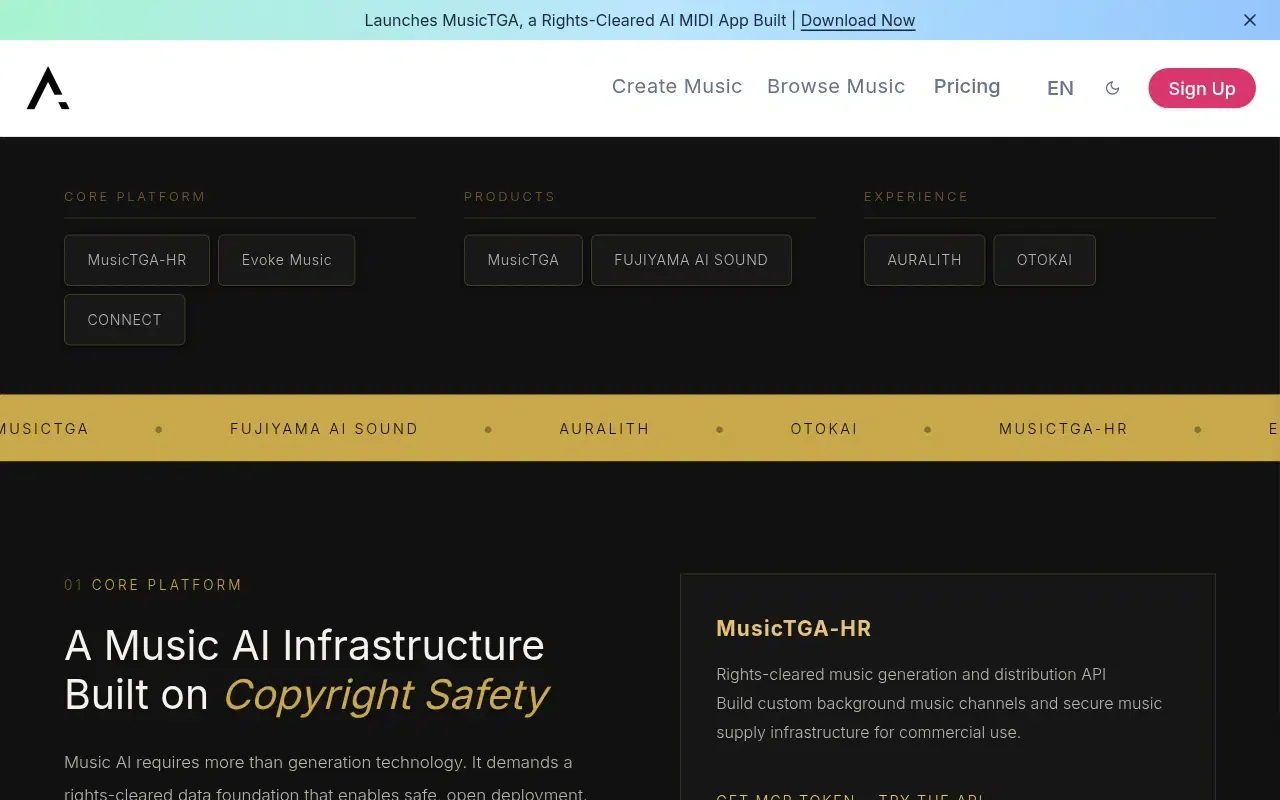This screenshot has height=800, width=1280.
Task: Click the Sign Up button
Action: 1202,88
